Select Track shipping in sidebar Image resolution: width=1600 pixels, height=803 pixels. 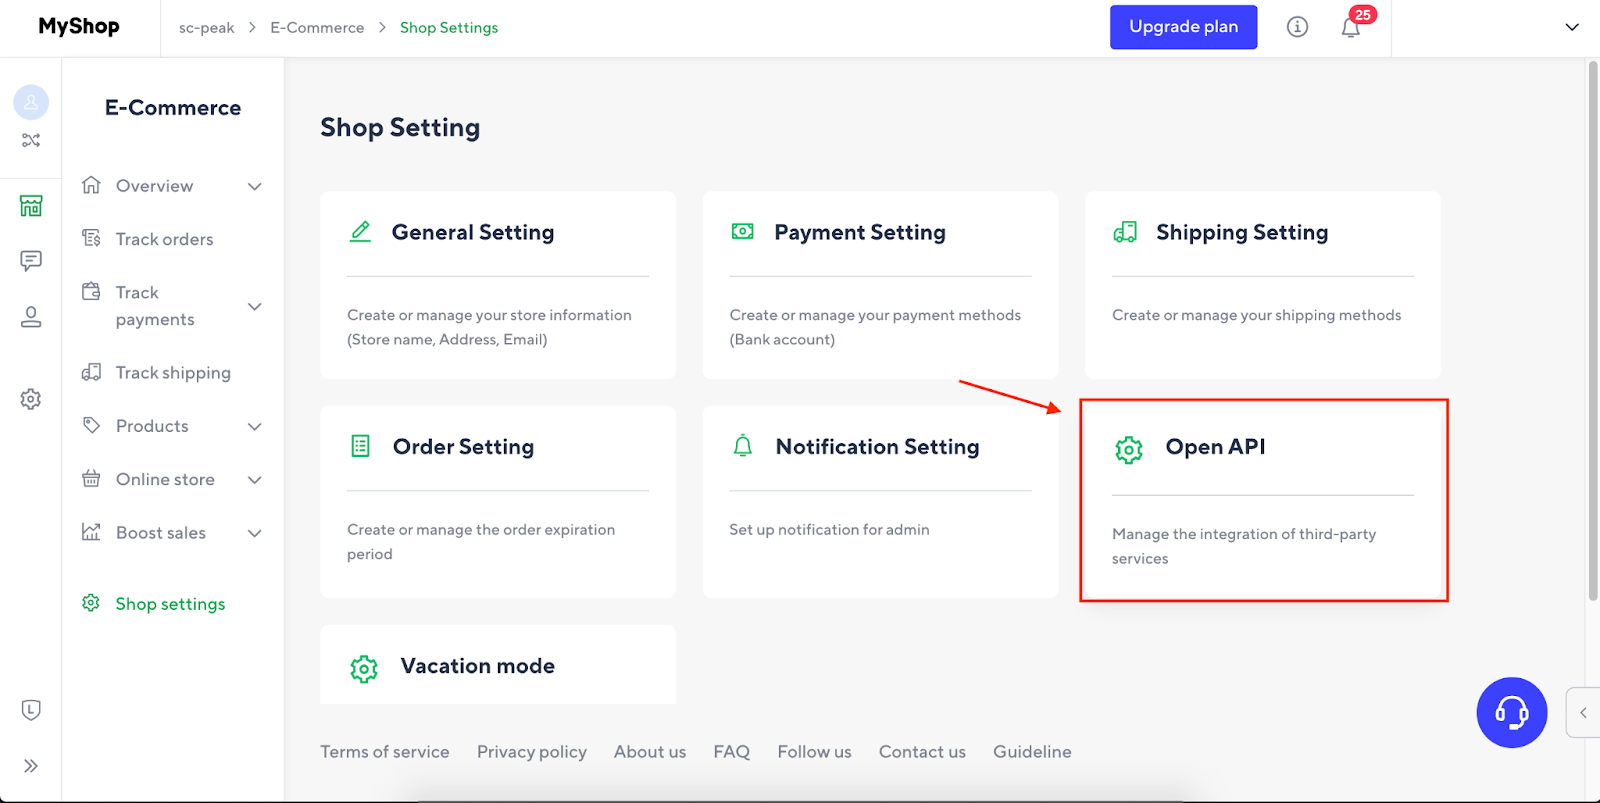point(173,373)
